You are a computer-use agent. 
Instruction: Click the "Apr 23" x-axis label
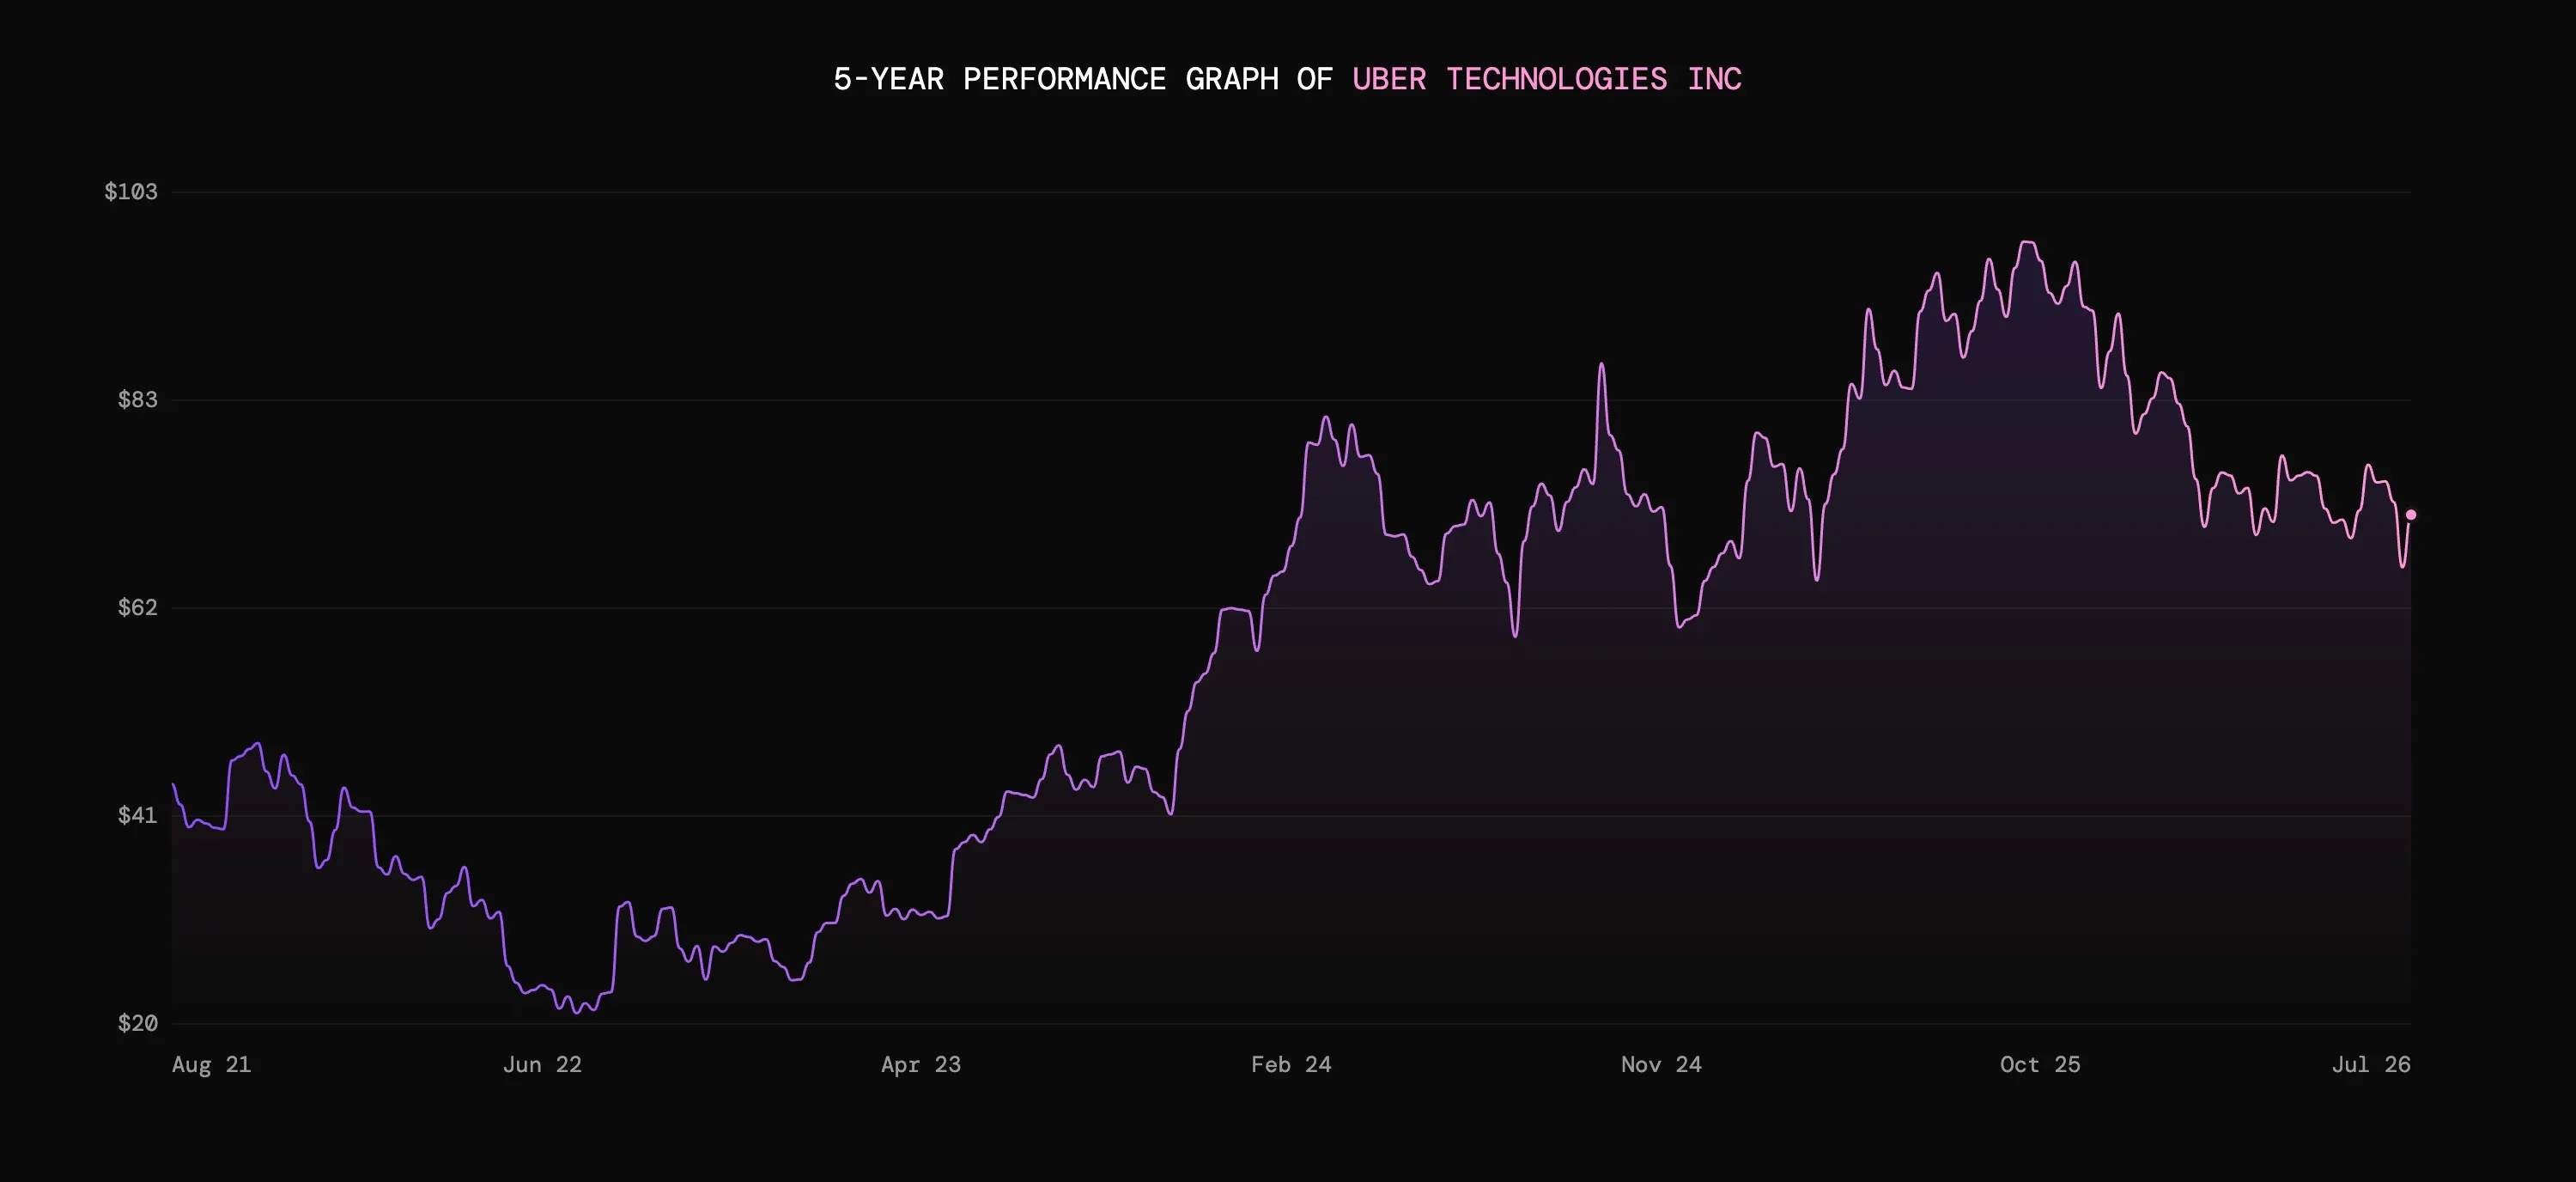tap(921, 1064)
